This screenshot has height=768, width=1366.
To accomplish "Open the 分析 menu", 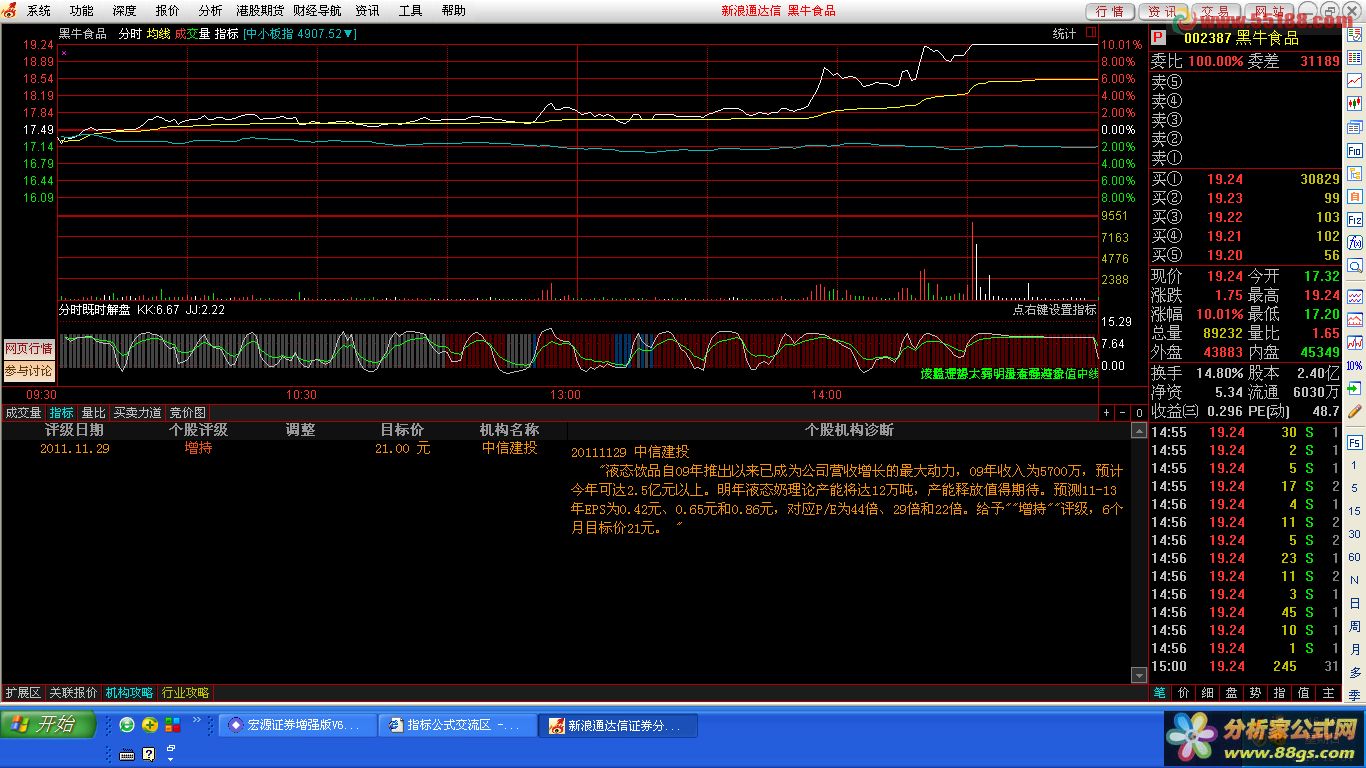I will [210, 11].
